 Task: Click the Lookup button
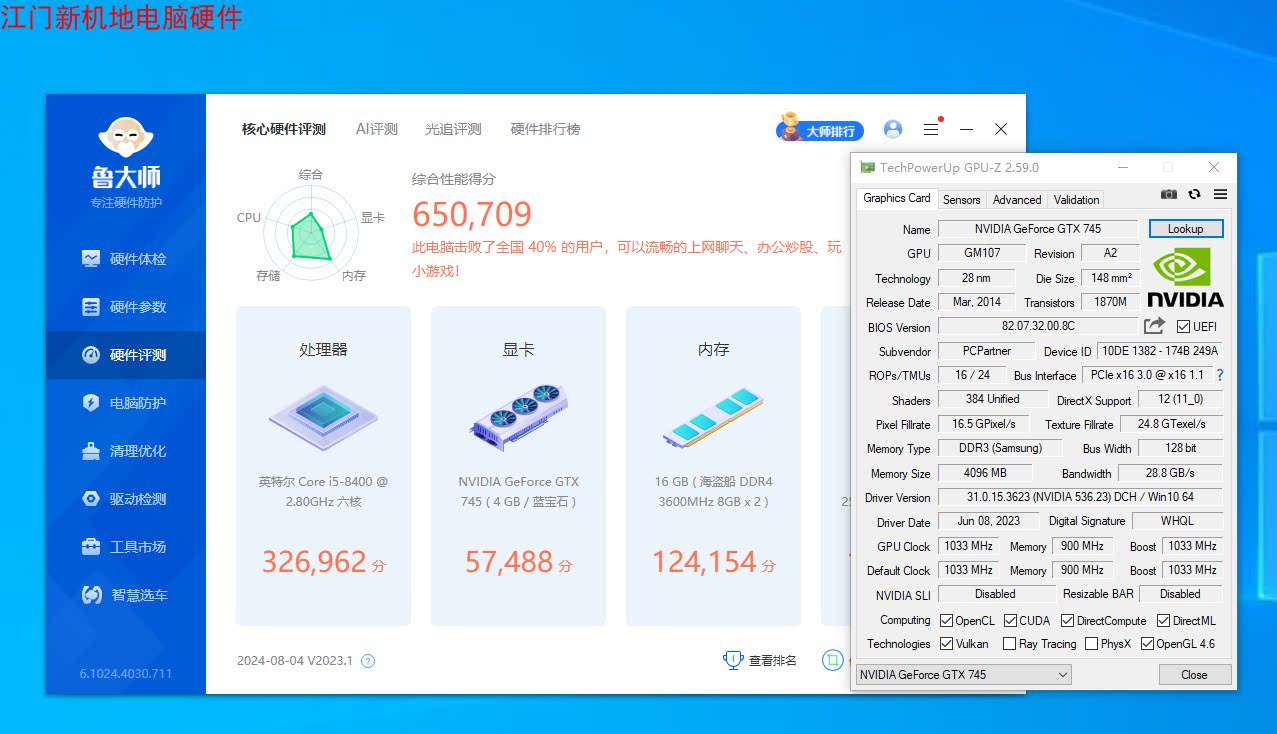(x=1185, y=229)
